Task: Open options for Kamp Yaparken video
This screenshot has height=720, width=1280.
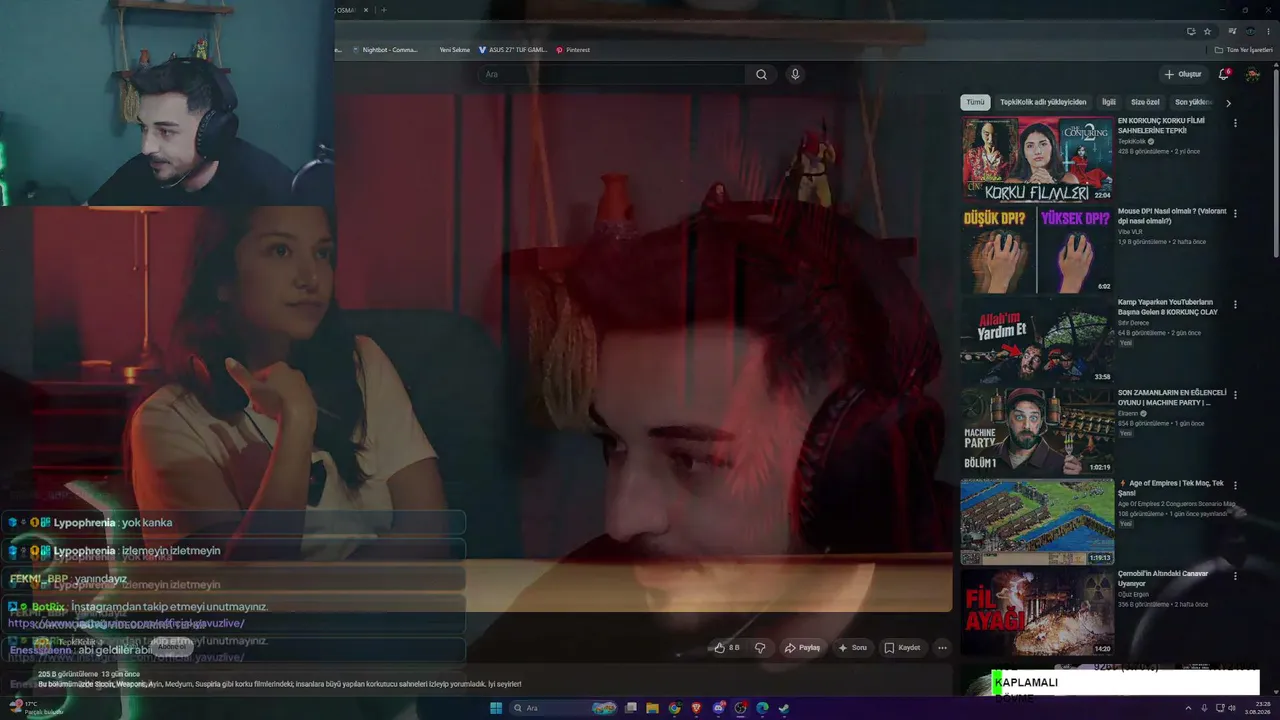Action: pos(1235,304)
